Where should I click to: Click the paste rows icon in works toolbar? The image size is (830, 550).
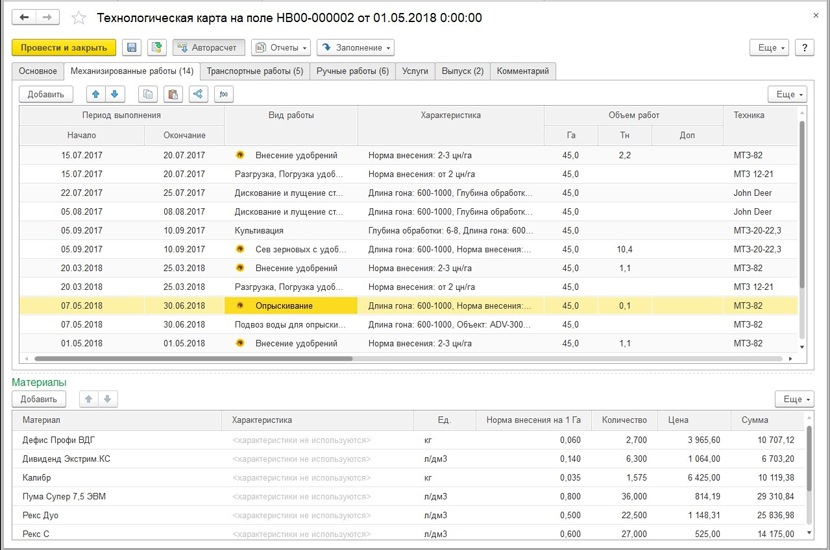(173, 94)
